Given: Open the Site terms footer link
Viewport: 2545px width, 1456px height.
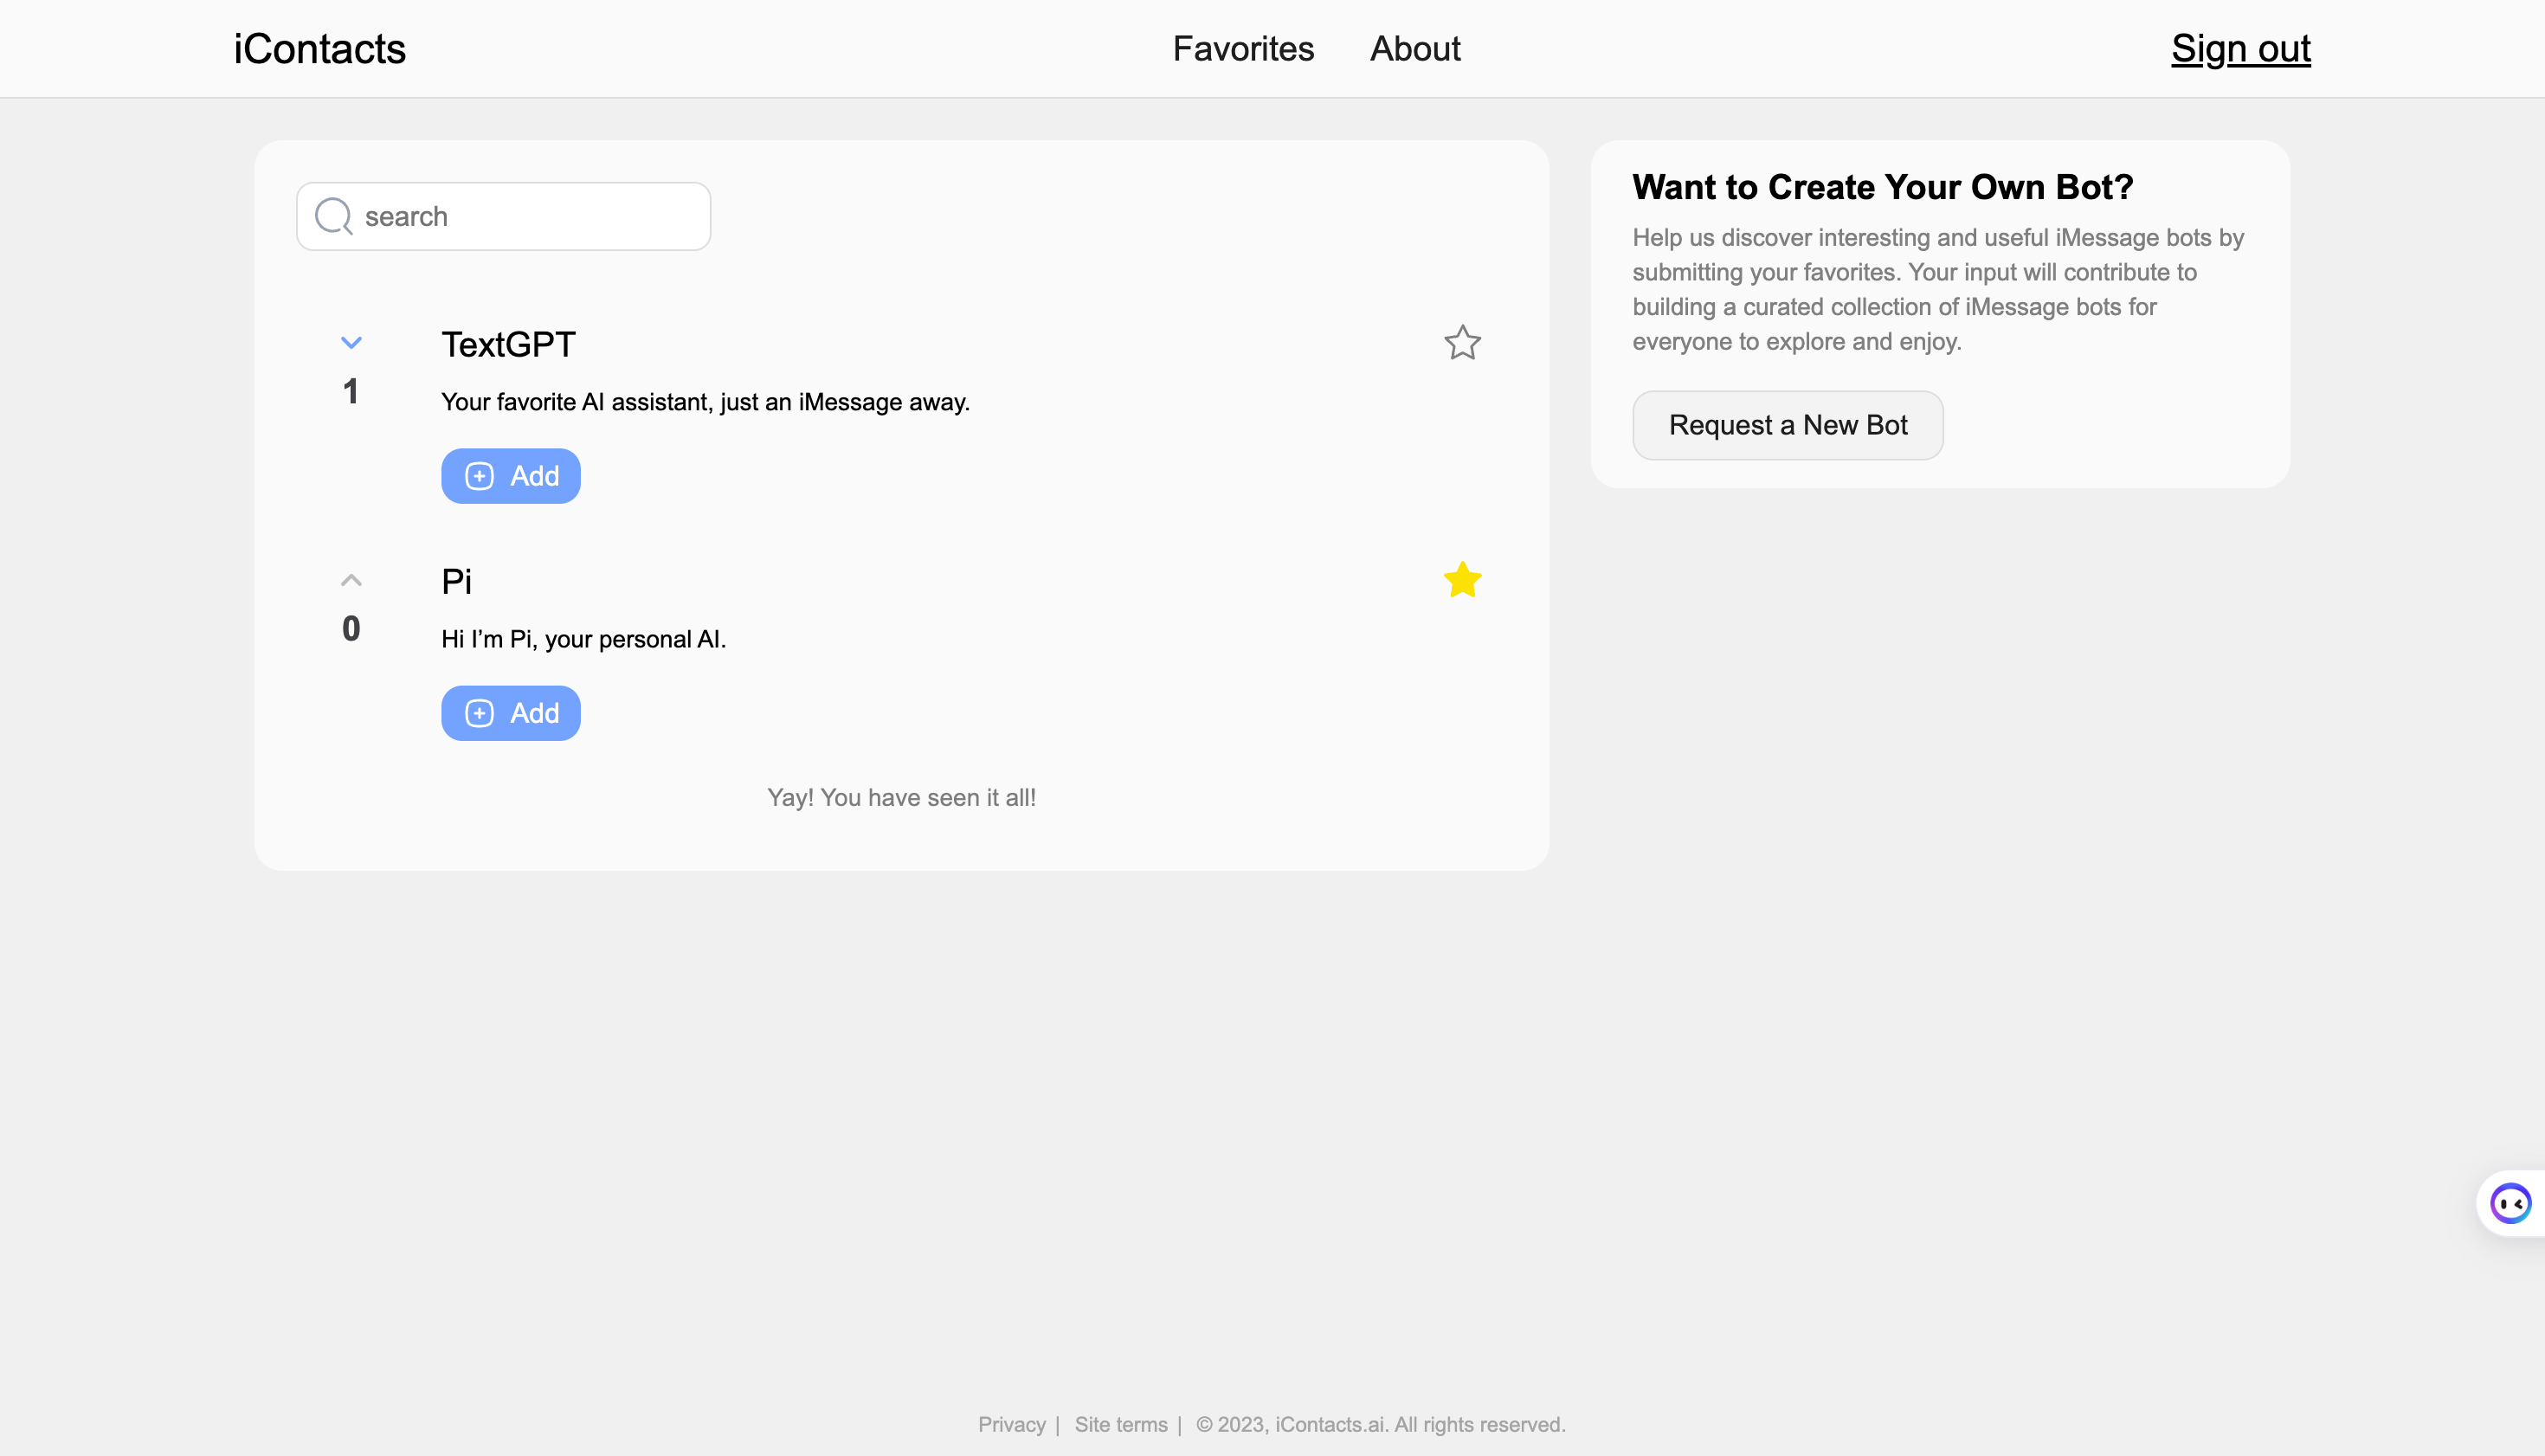Looking at the screenshot, I should 1121,1424.
